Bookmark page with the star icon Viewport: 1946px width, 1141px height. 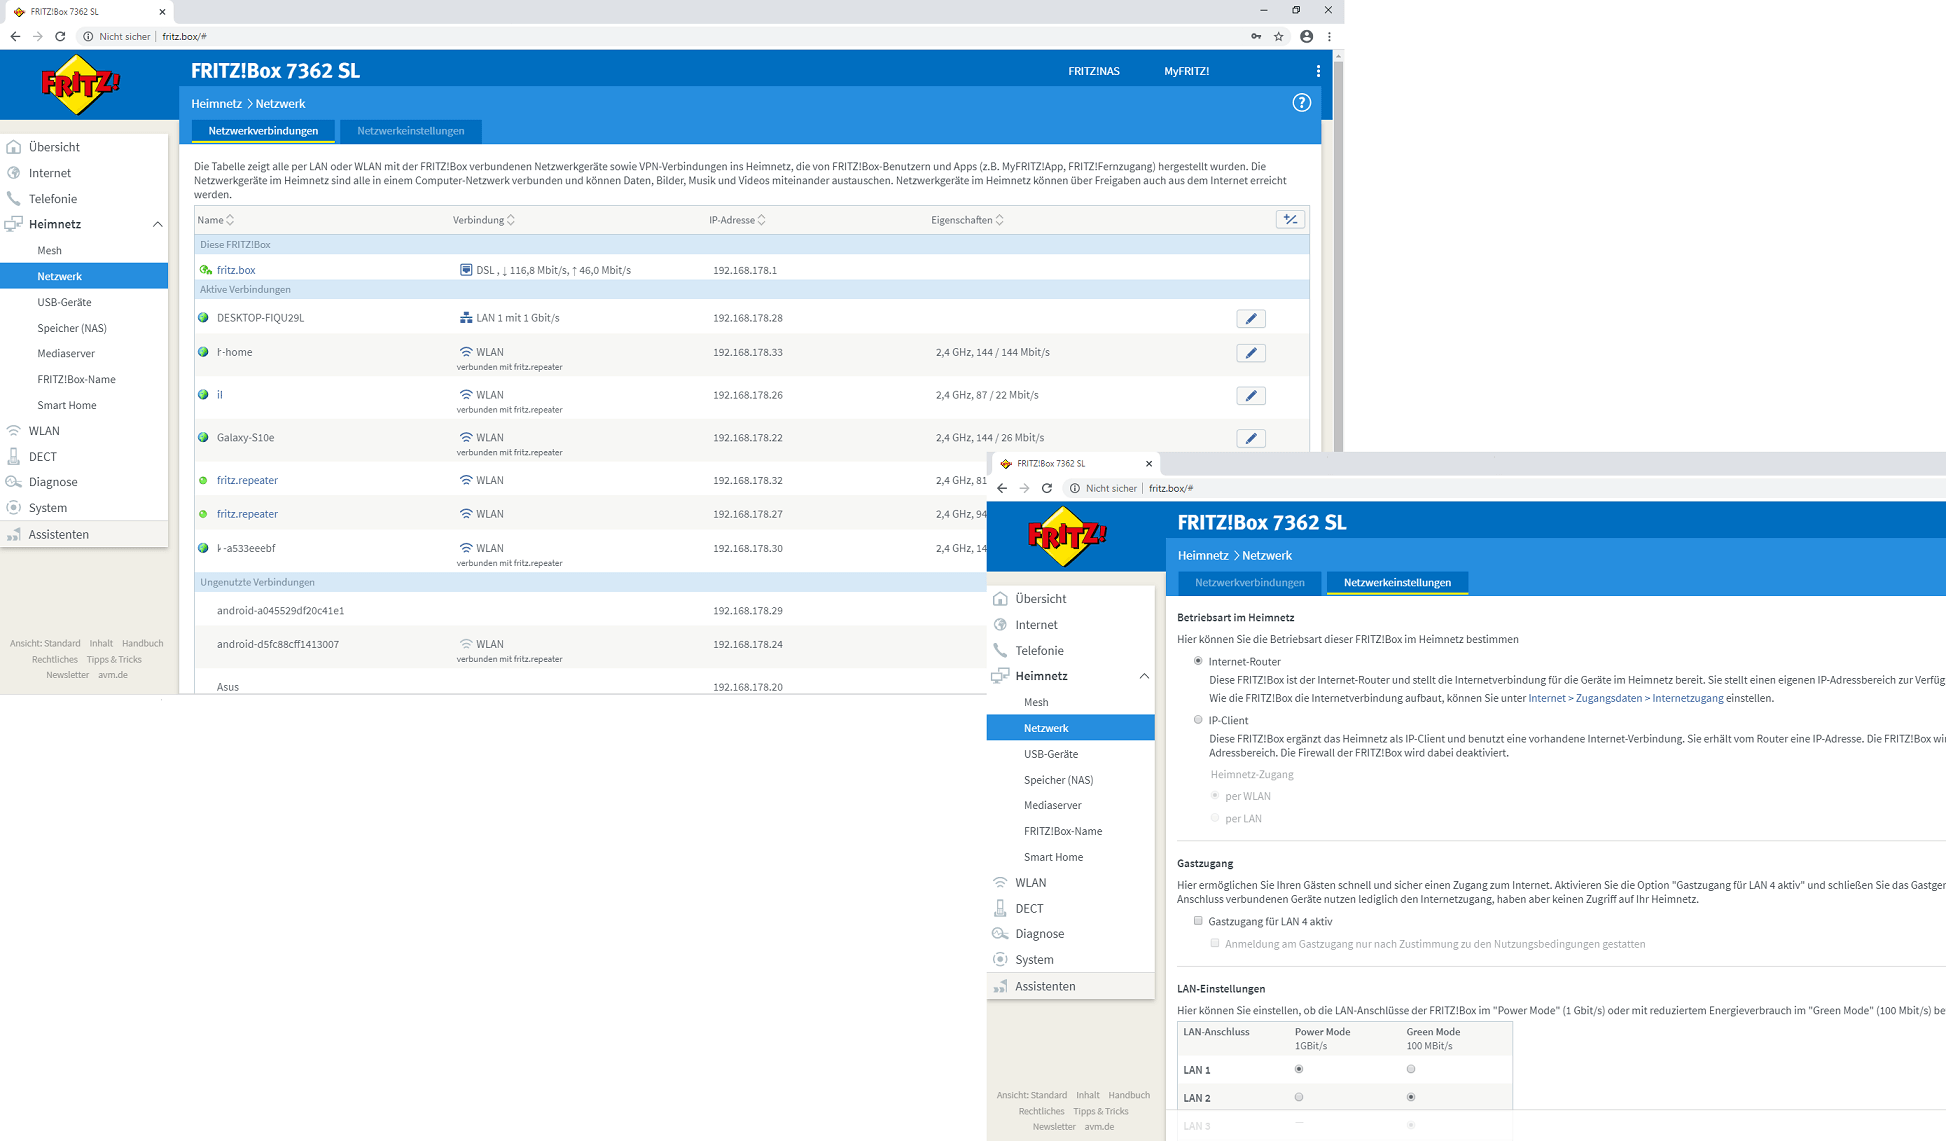(x=1279, y=36)
